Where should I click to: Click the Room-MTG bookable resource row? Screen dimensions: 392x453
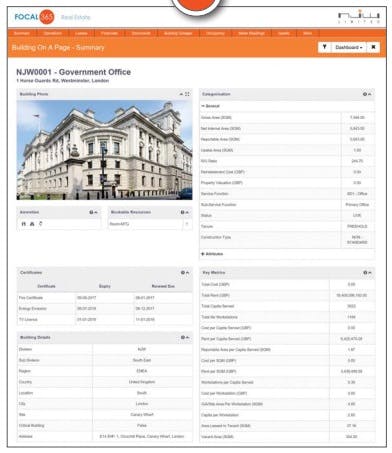coord(149,224)
